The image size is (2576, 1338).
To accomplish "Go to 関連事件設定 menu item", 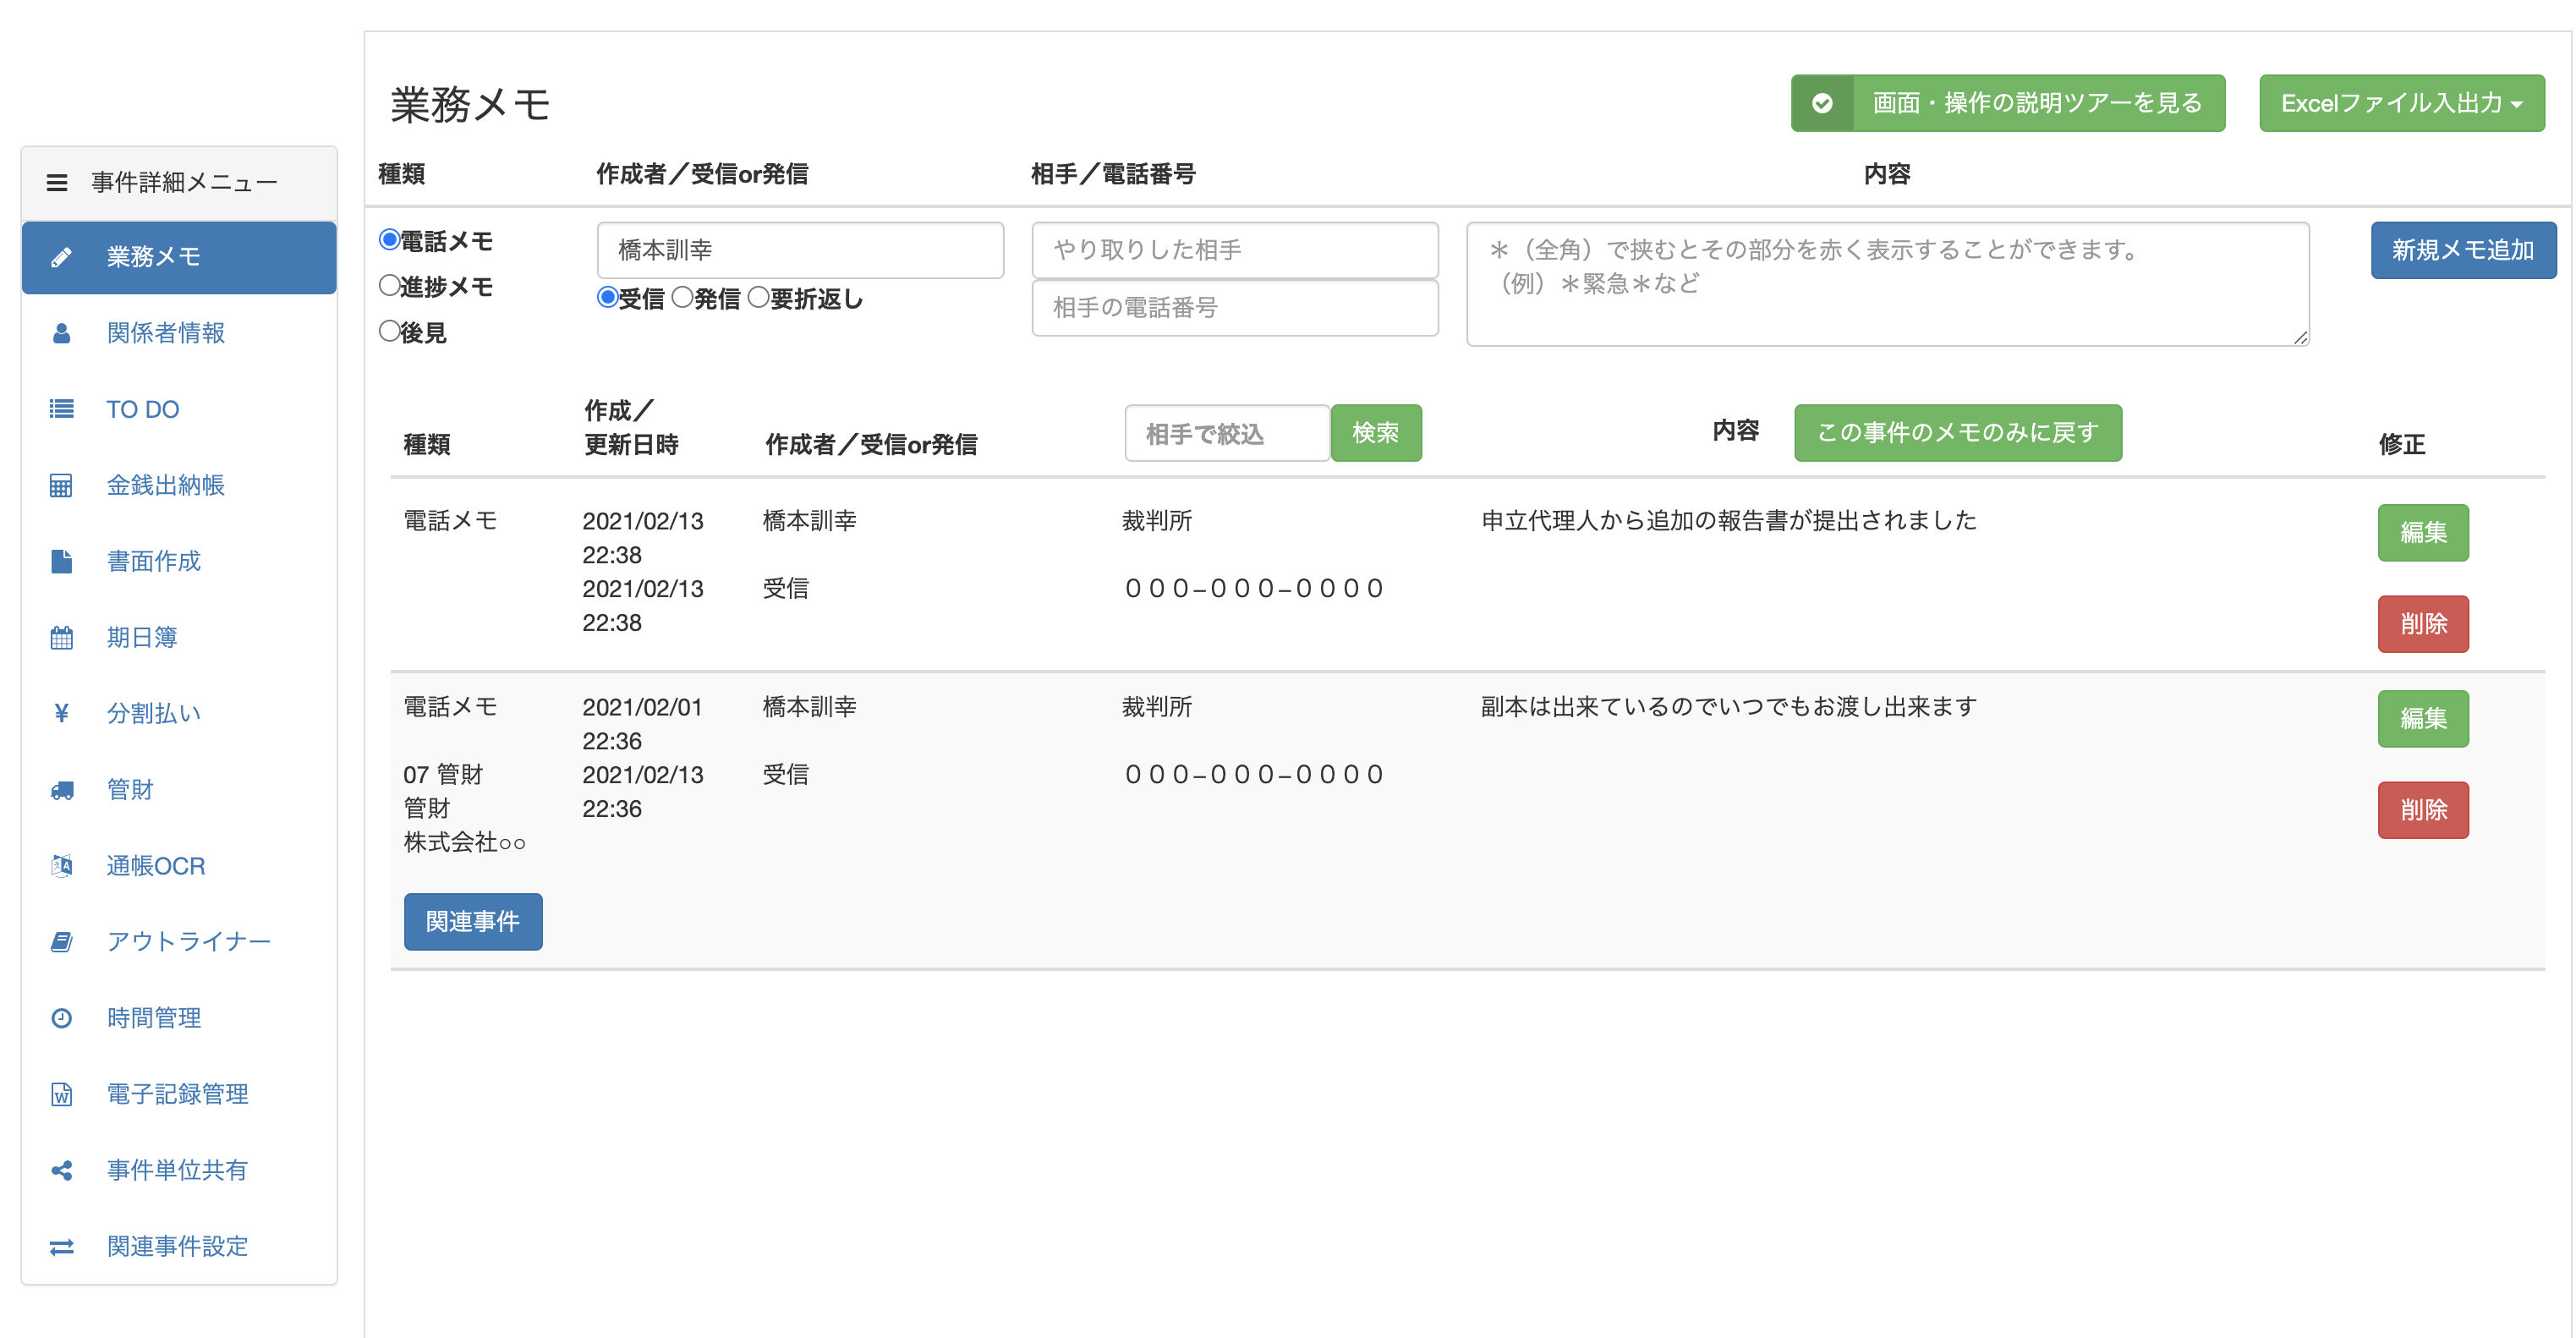I will (x=177, y=1246).
